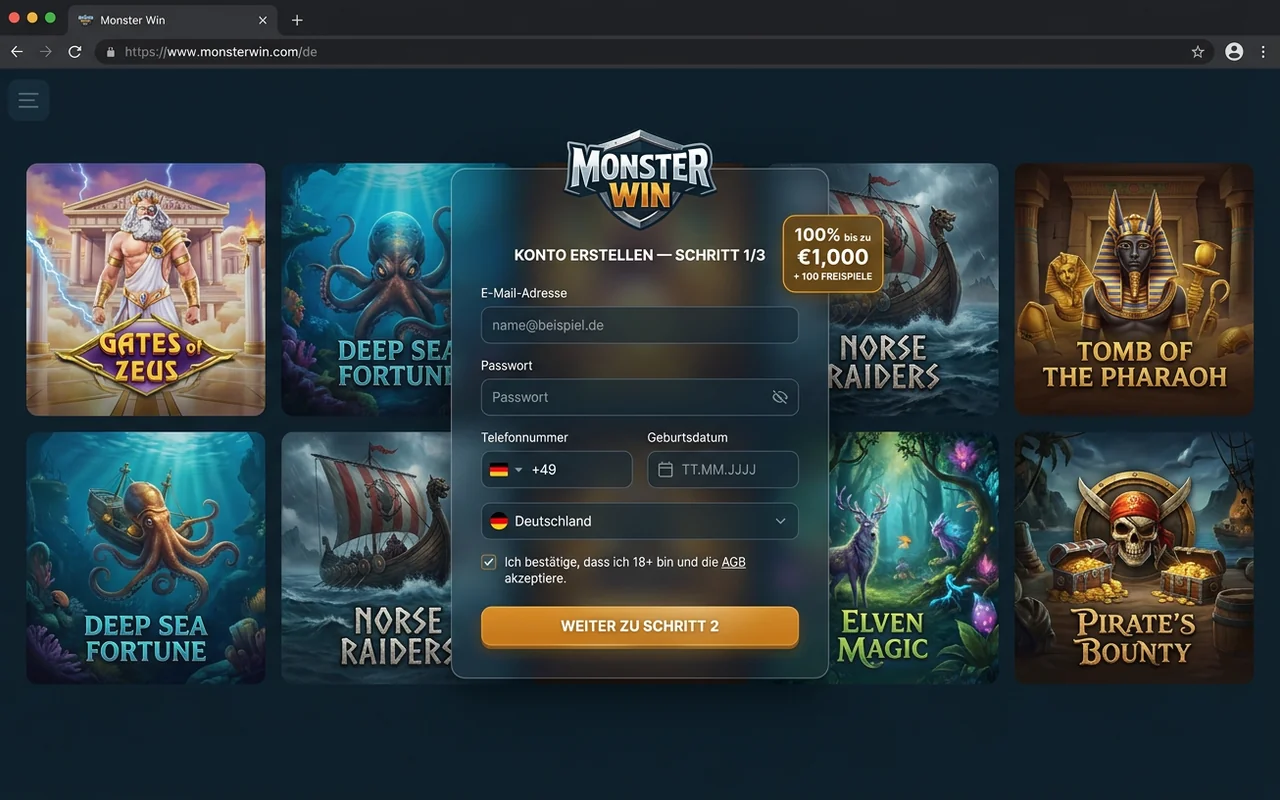Click the Telefonnummer label
1280x800 pixels.
525,437
